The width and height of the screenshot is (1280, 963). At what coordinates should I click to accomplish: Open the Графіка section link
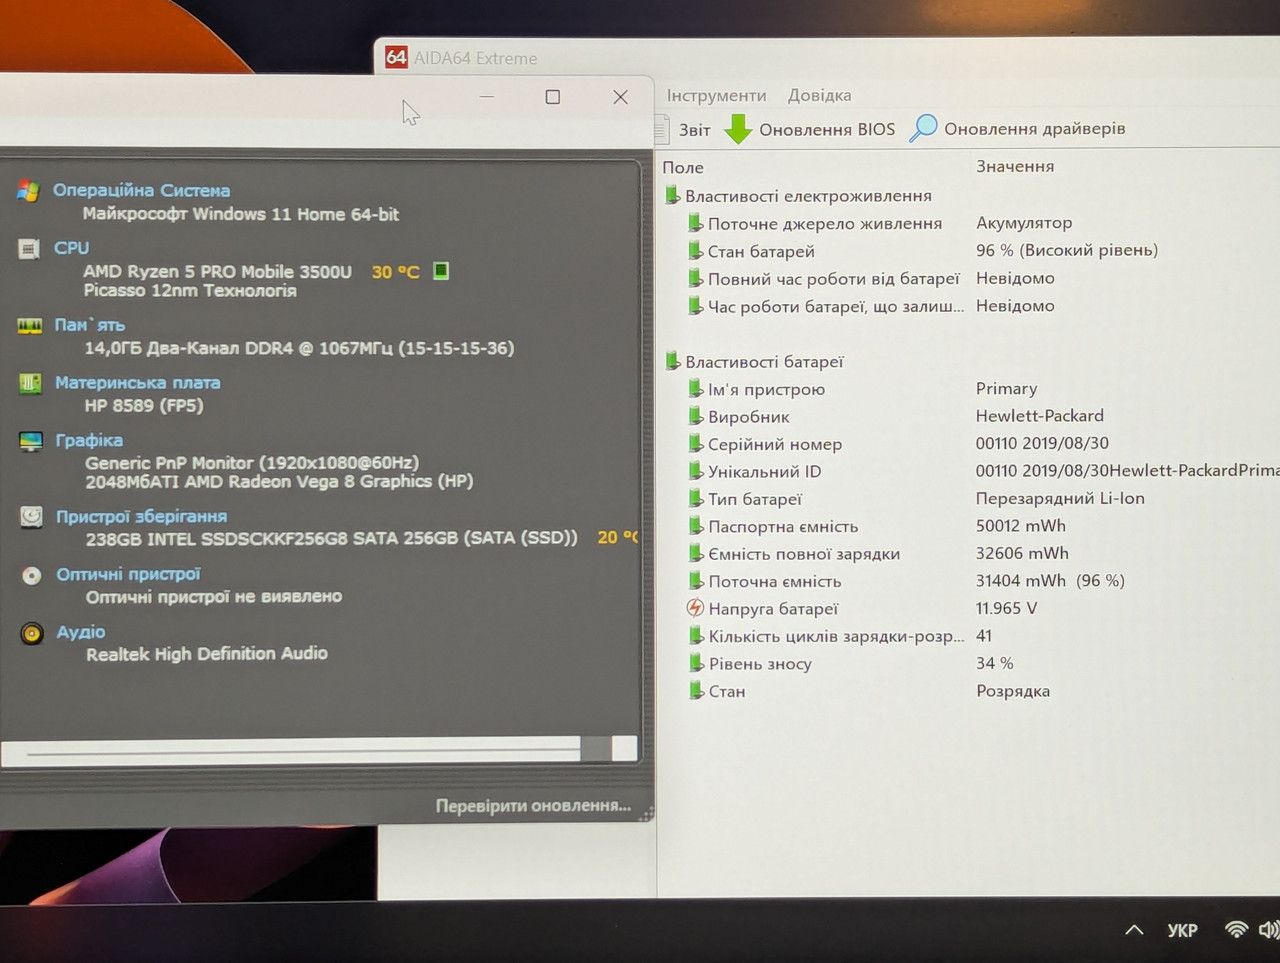tap(89, 440)
